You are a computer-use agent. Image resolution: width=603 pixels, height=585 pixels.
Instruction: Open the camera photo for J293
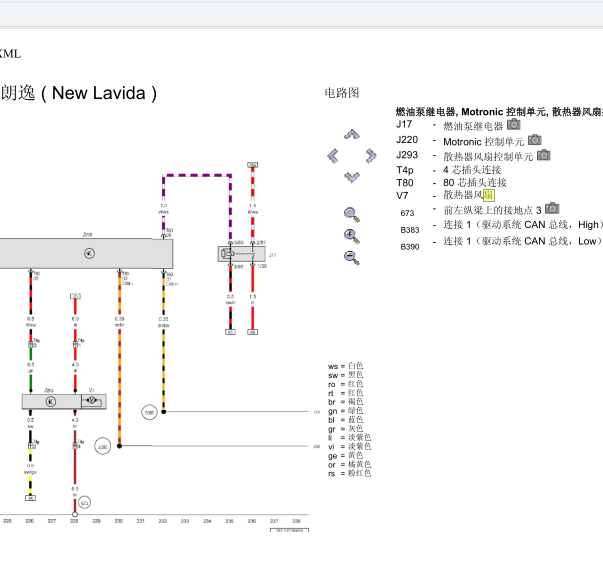point(543,155)
